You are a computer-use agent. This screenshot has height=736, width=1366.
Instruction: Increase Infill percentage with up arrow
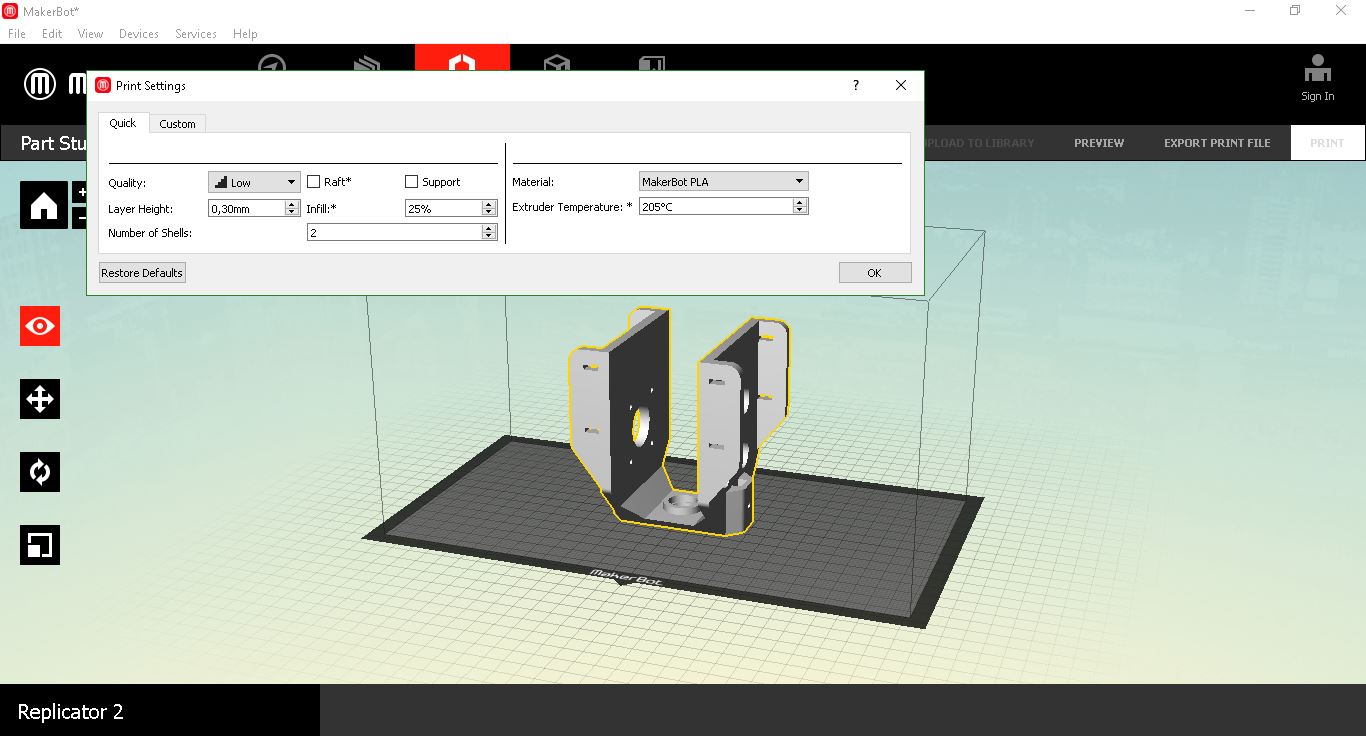click(489, 204)
